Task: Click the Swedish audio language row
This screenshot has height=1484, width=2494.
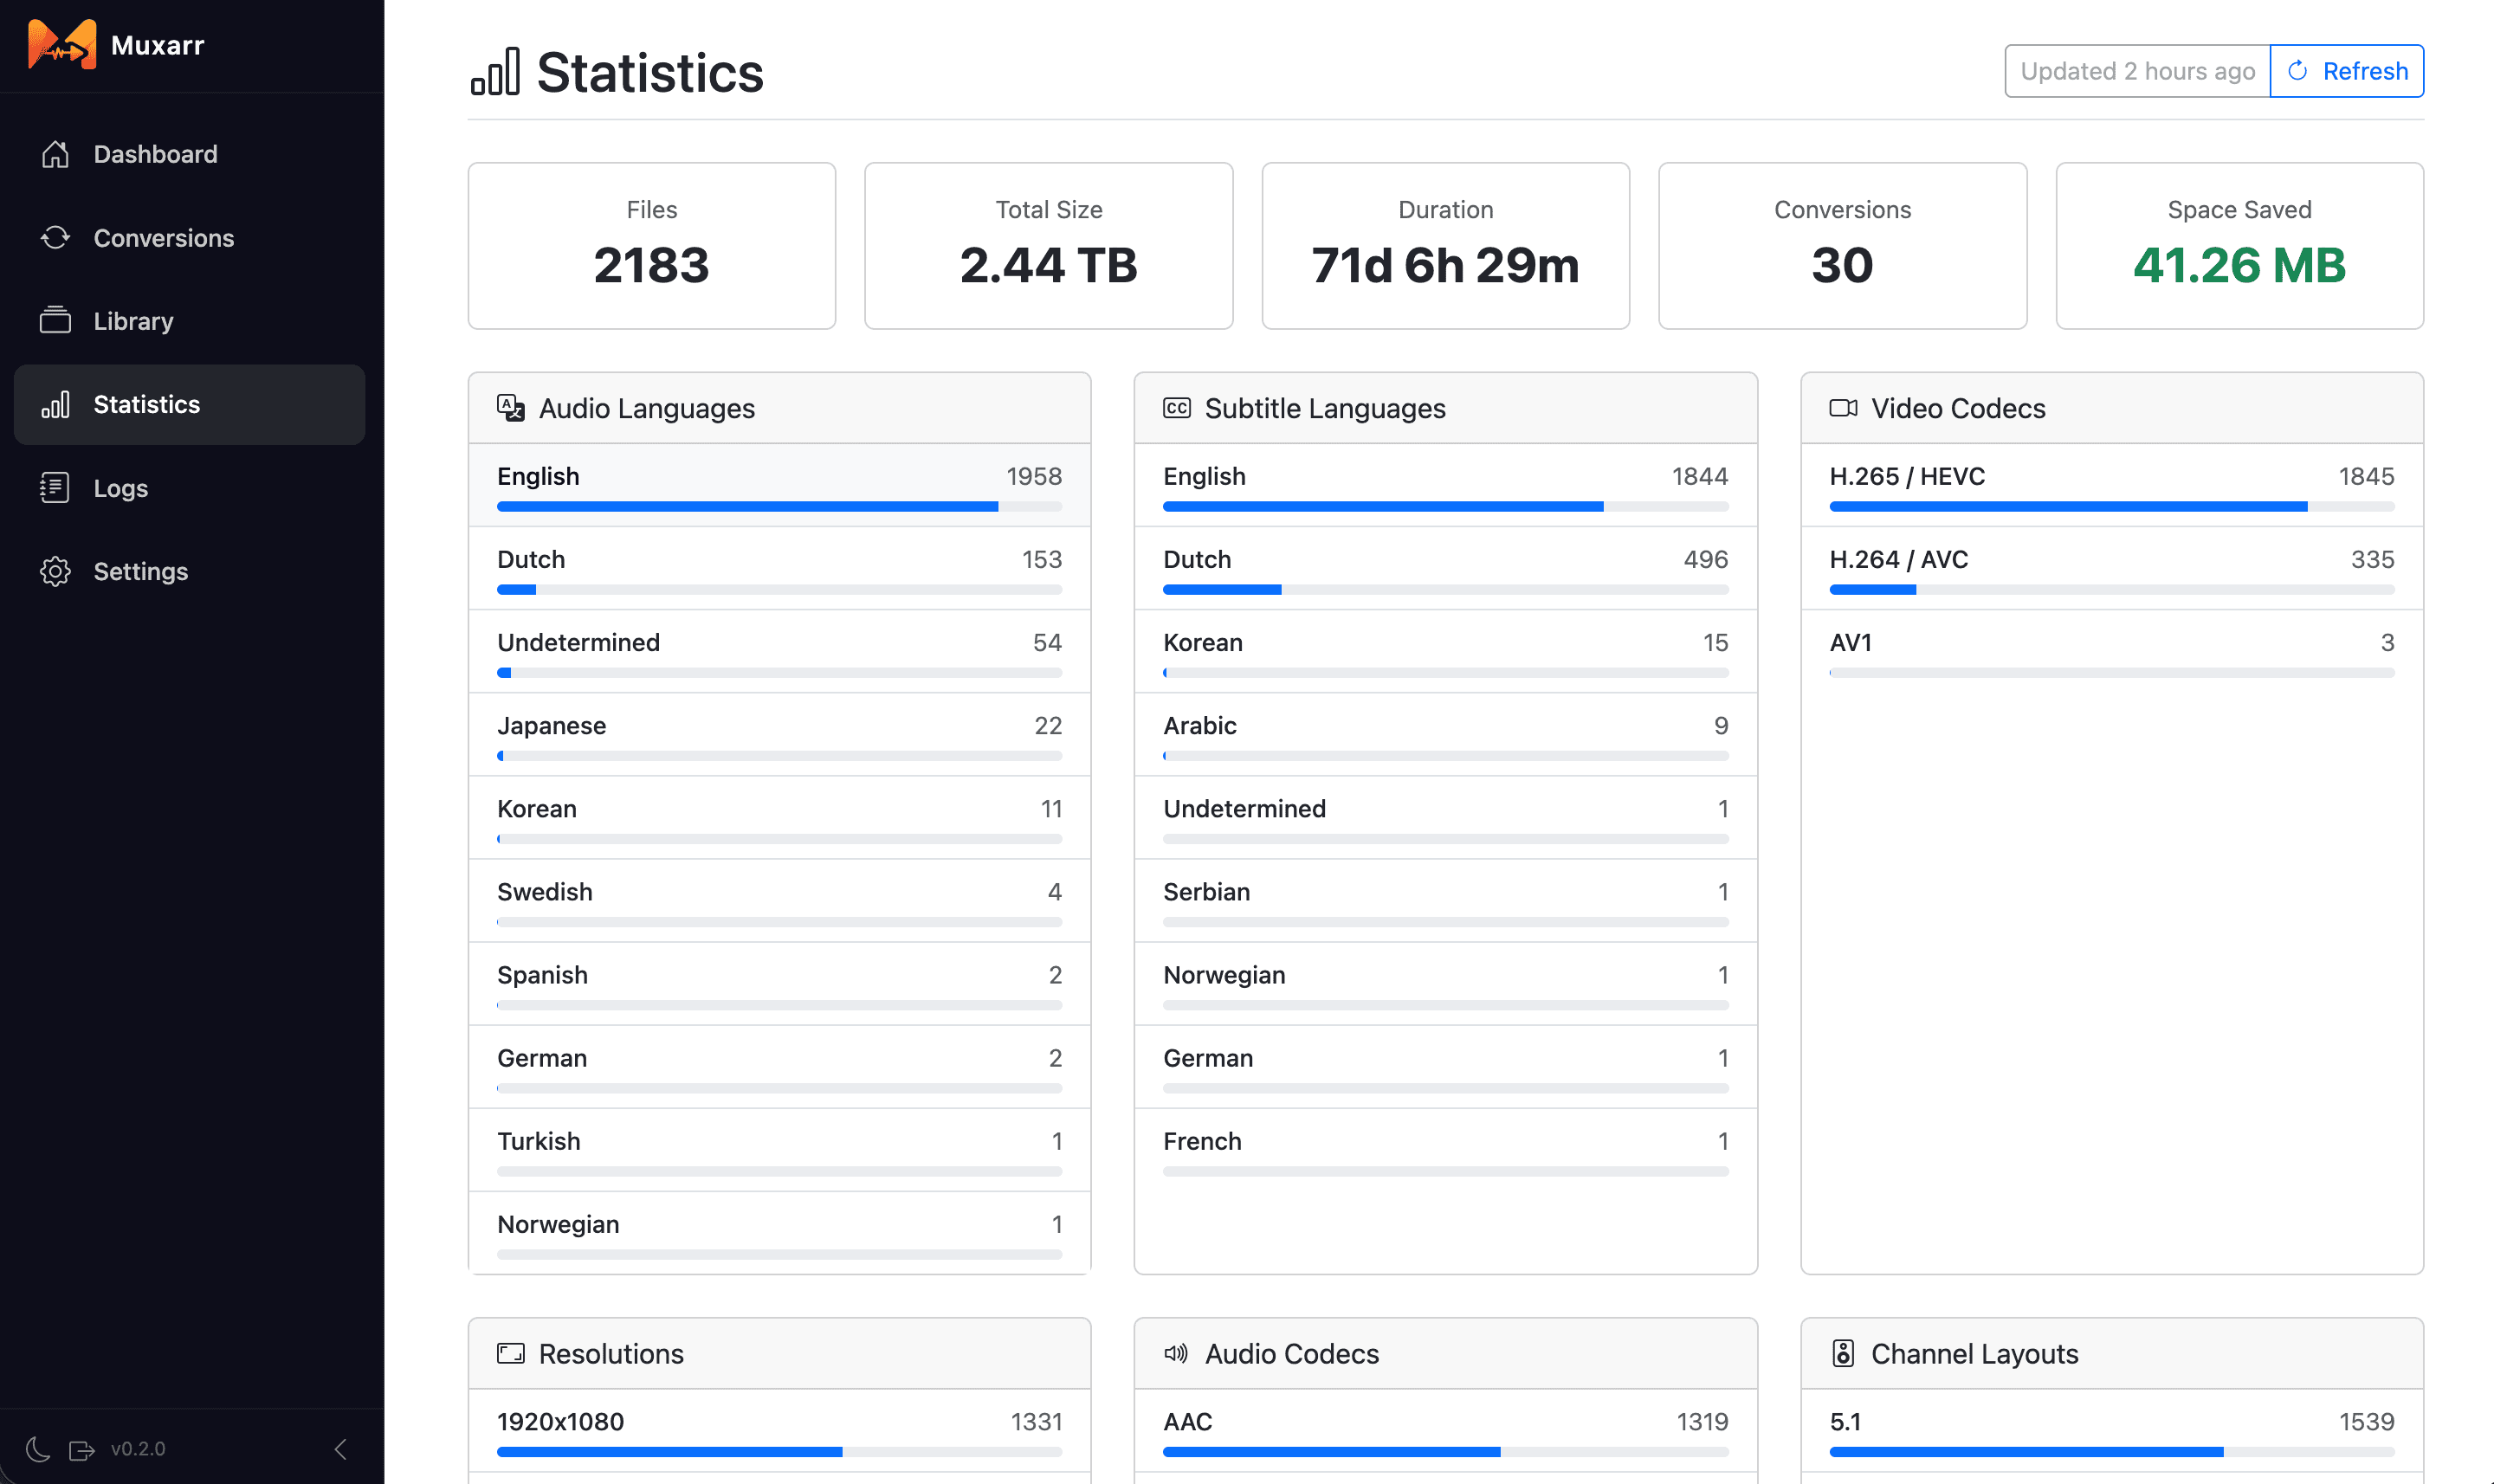Action: pyautogui.click(x=779, y=901)
